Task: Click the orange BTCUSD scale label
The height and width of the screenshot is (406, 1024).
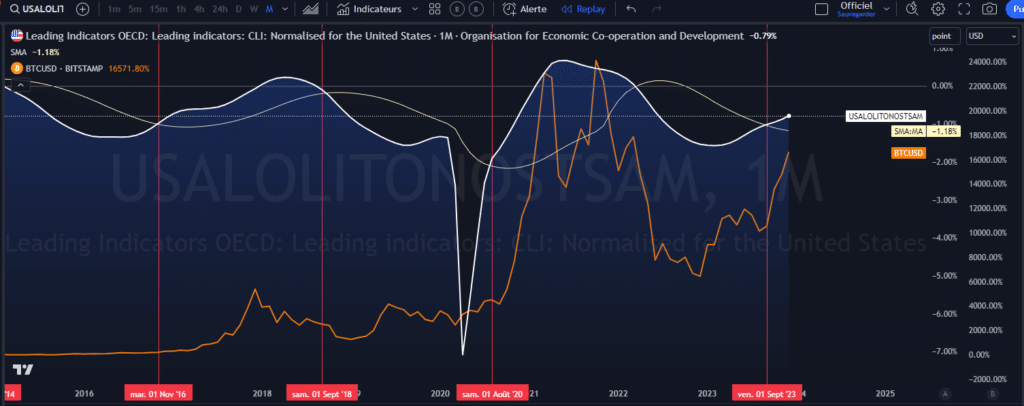Action: click(908, 153)
